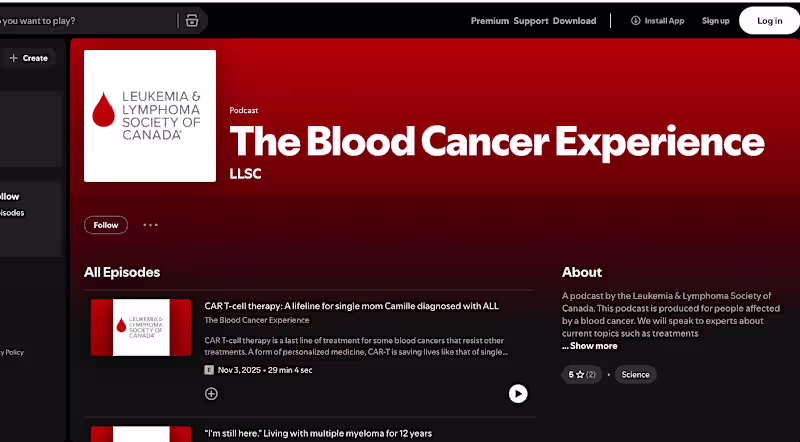
Task: Click the podcast cover art image
Action: (x=150, y=116)
